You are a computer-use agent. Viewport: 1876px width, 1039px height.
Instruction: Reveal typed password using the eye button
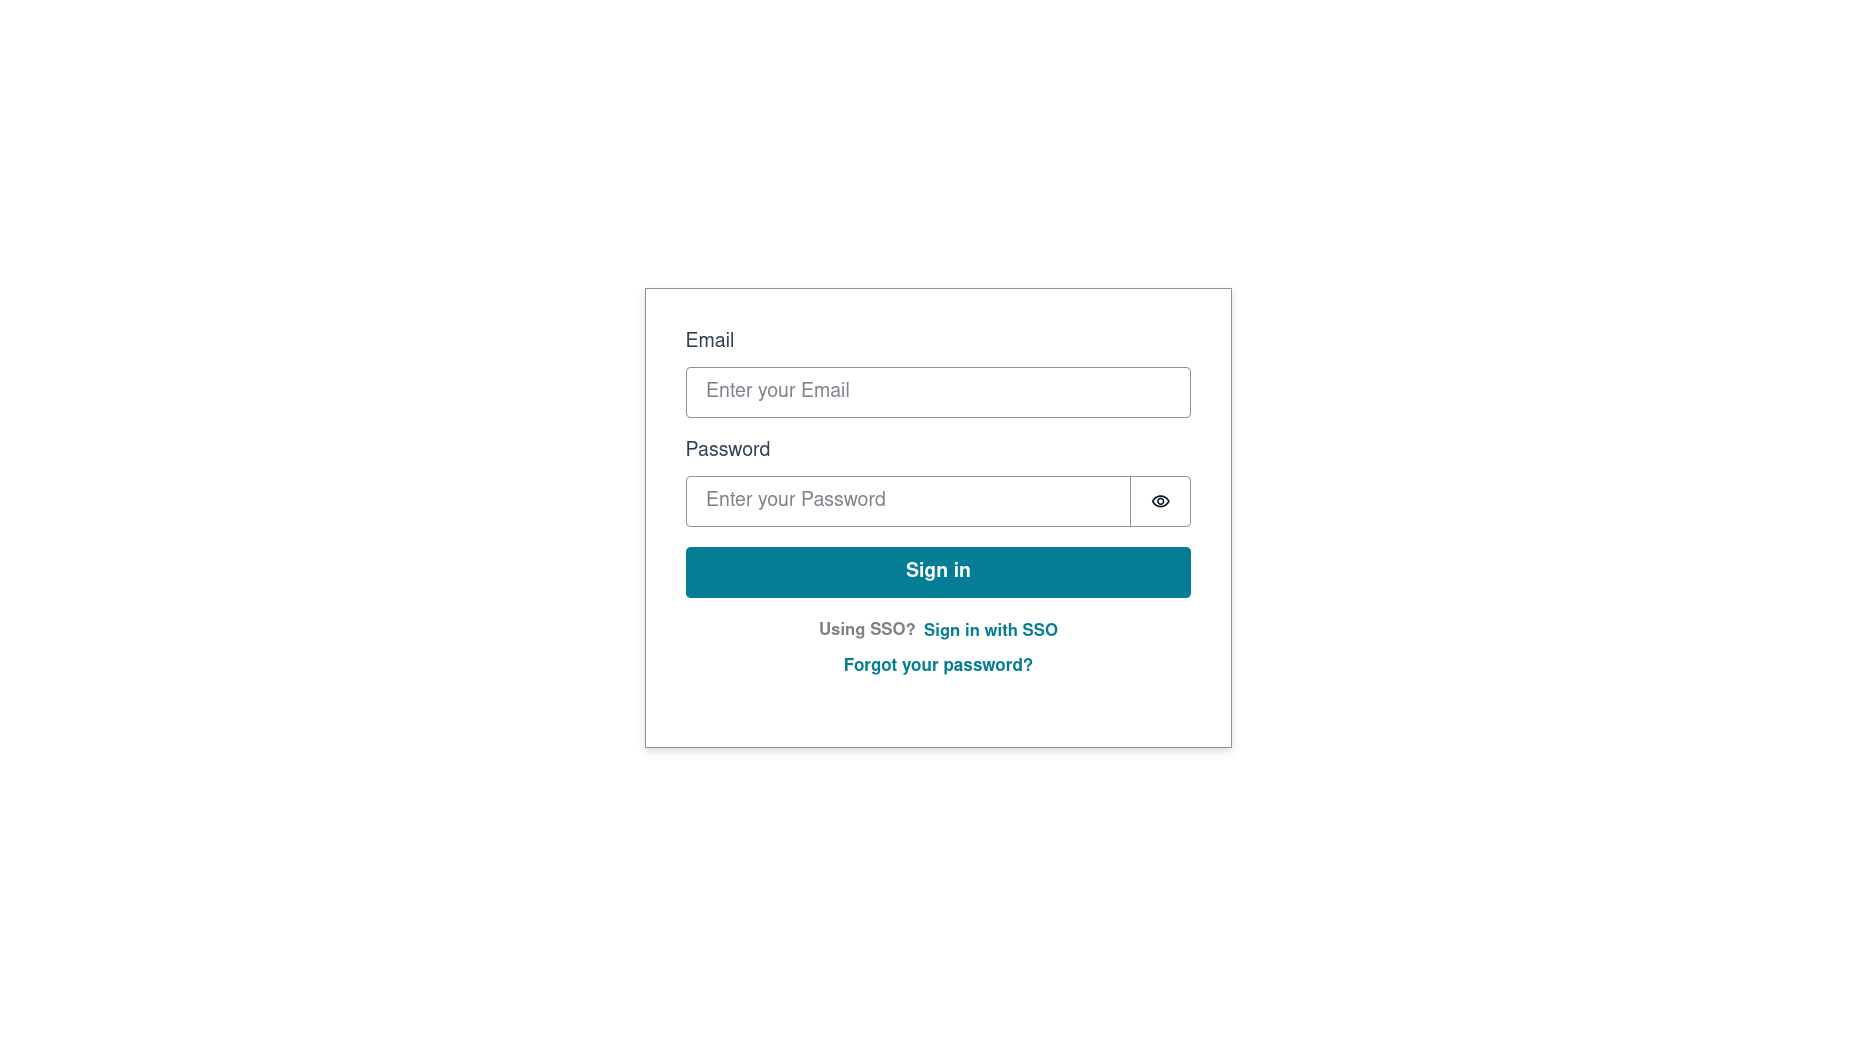click(1160, 501)
